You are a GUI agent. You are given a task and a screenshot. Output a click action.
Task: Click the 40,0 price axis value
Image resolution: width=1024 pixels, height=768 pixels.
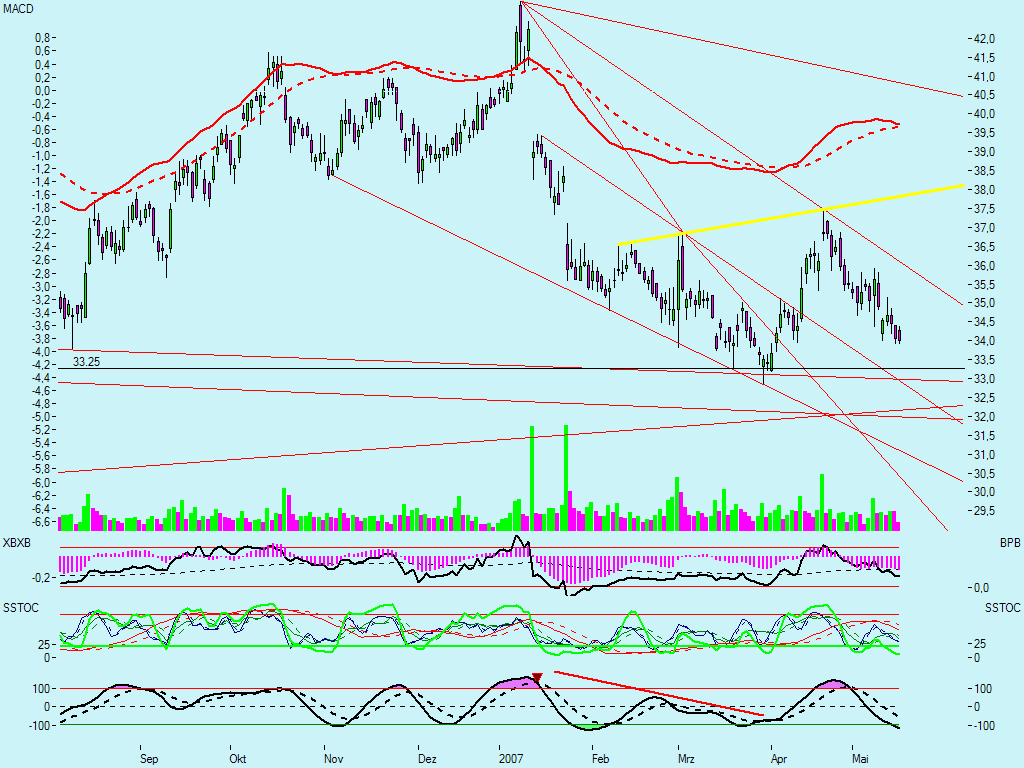click(984, 114)
